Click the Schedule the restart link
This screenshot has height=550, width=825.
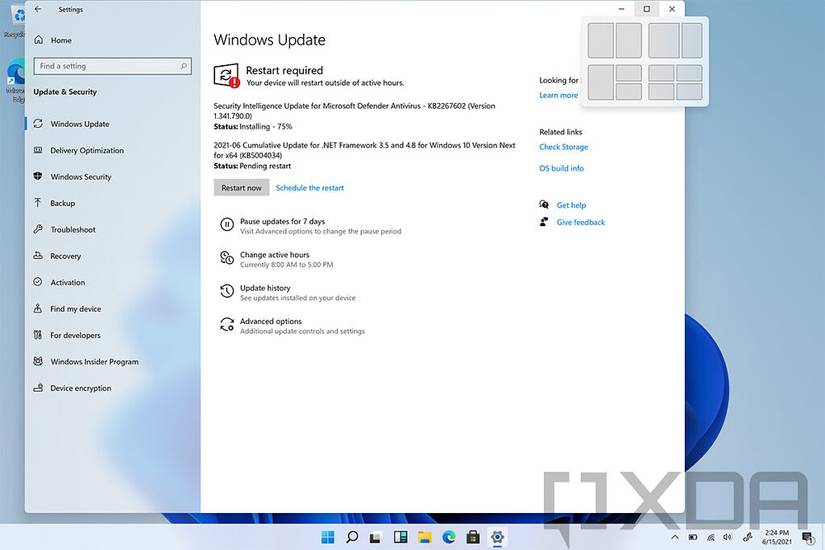(310, 188)
